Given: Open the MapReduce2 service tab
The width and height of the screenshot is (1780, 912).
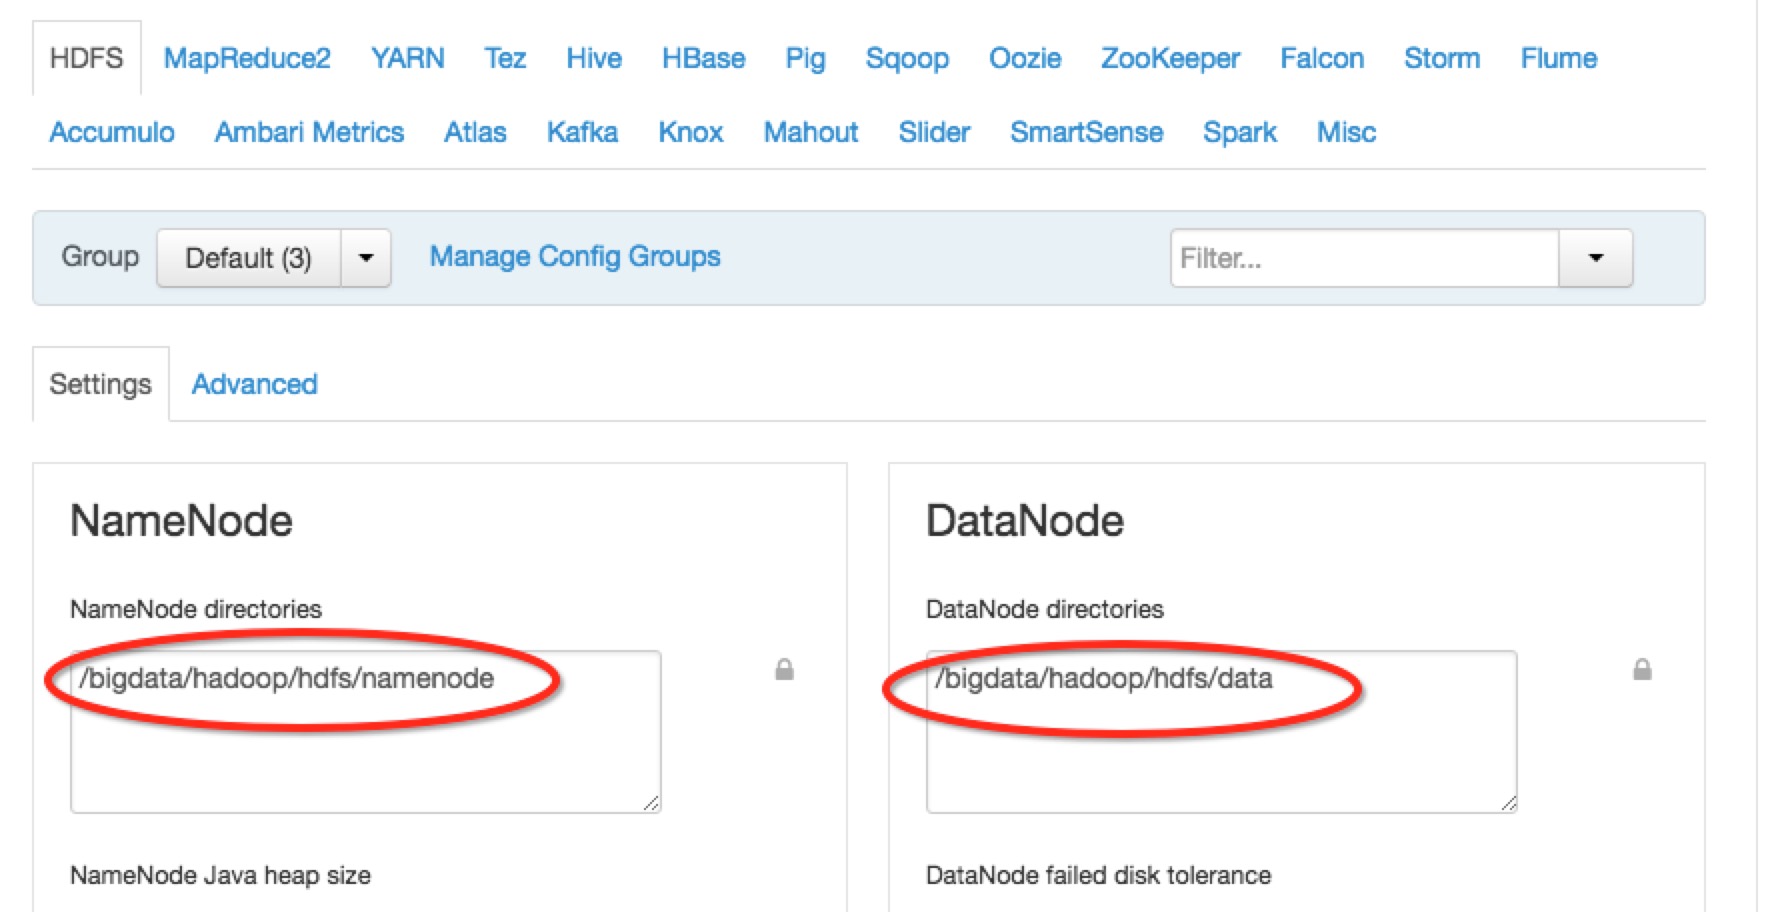Looking at the screenshot, I should pos(247,58).
